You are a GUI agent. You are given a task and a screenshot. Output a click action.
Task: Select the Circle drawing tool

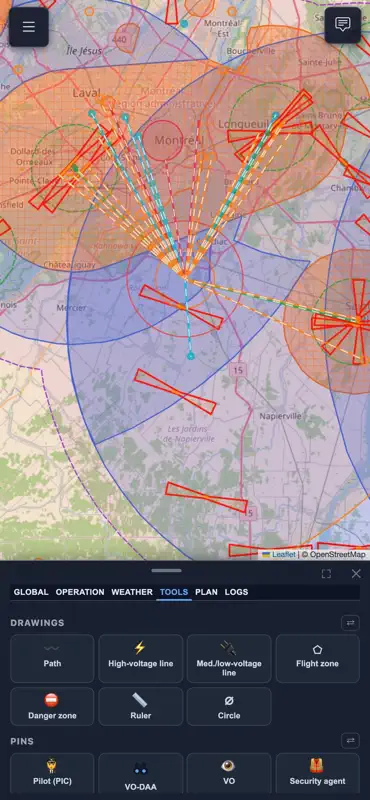[229, 707]
